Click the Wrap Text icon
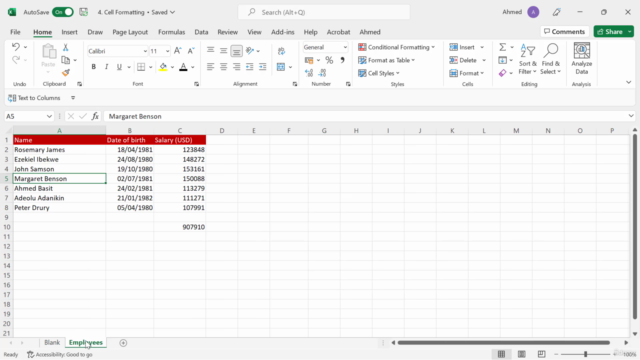Screen dimensions: 640x360 pyautogui.click(x=281, y=51)
